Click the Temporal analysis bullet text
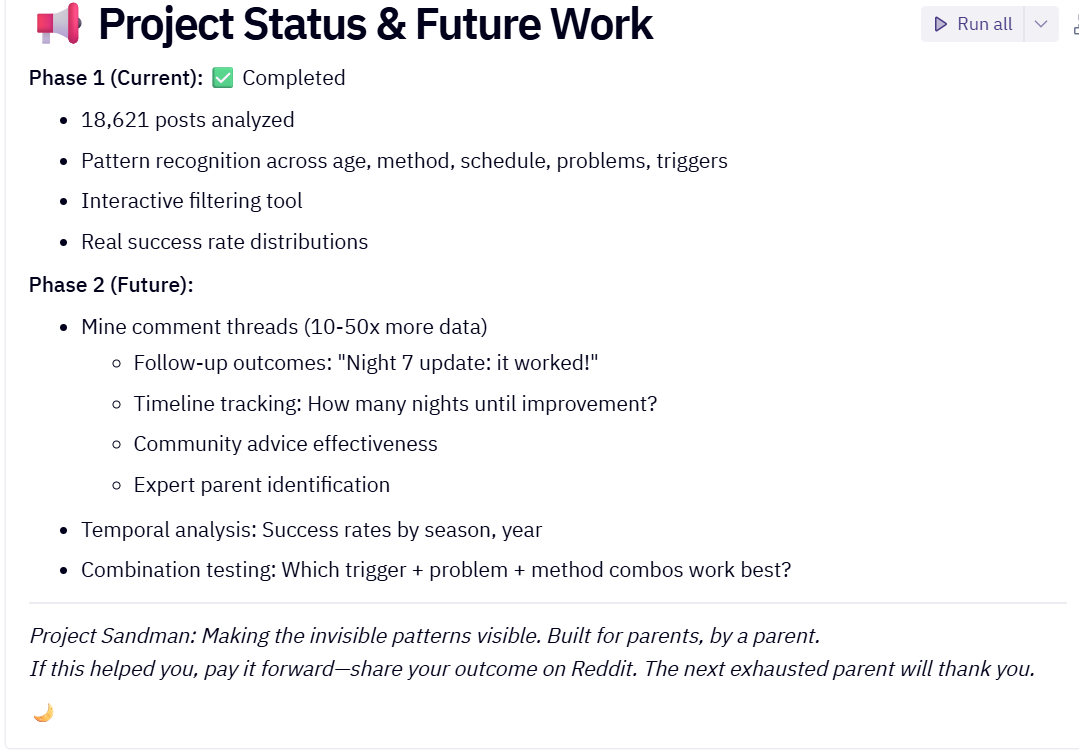Screen dimensions: 1079x750 (x=311, y=530)
